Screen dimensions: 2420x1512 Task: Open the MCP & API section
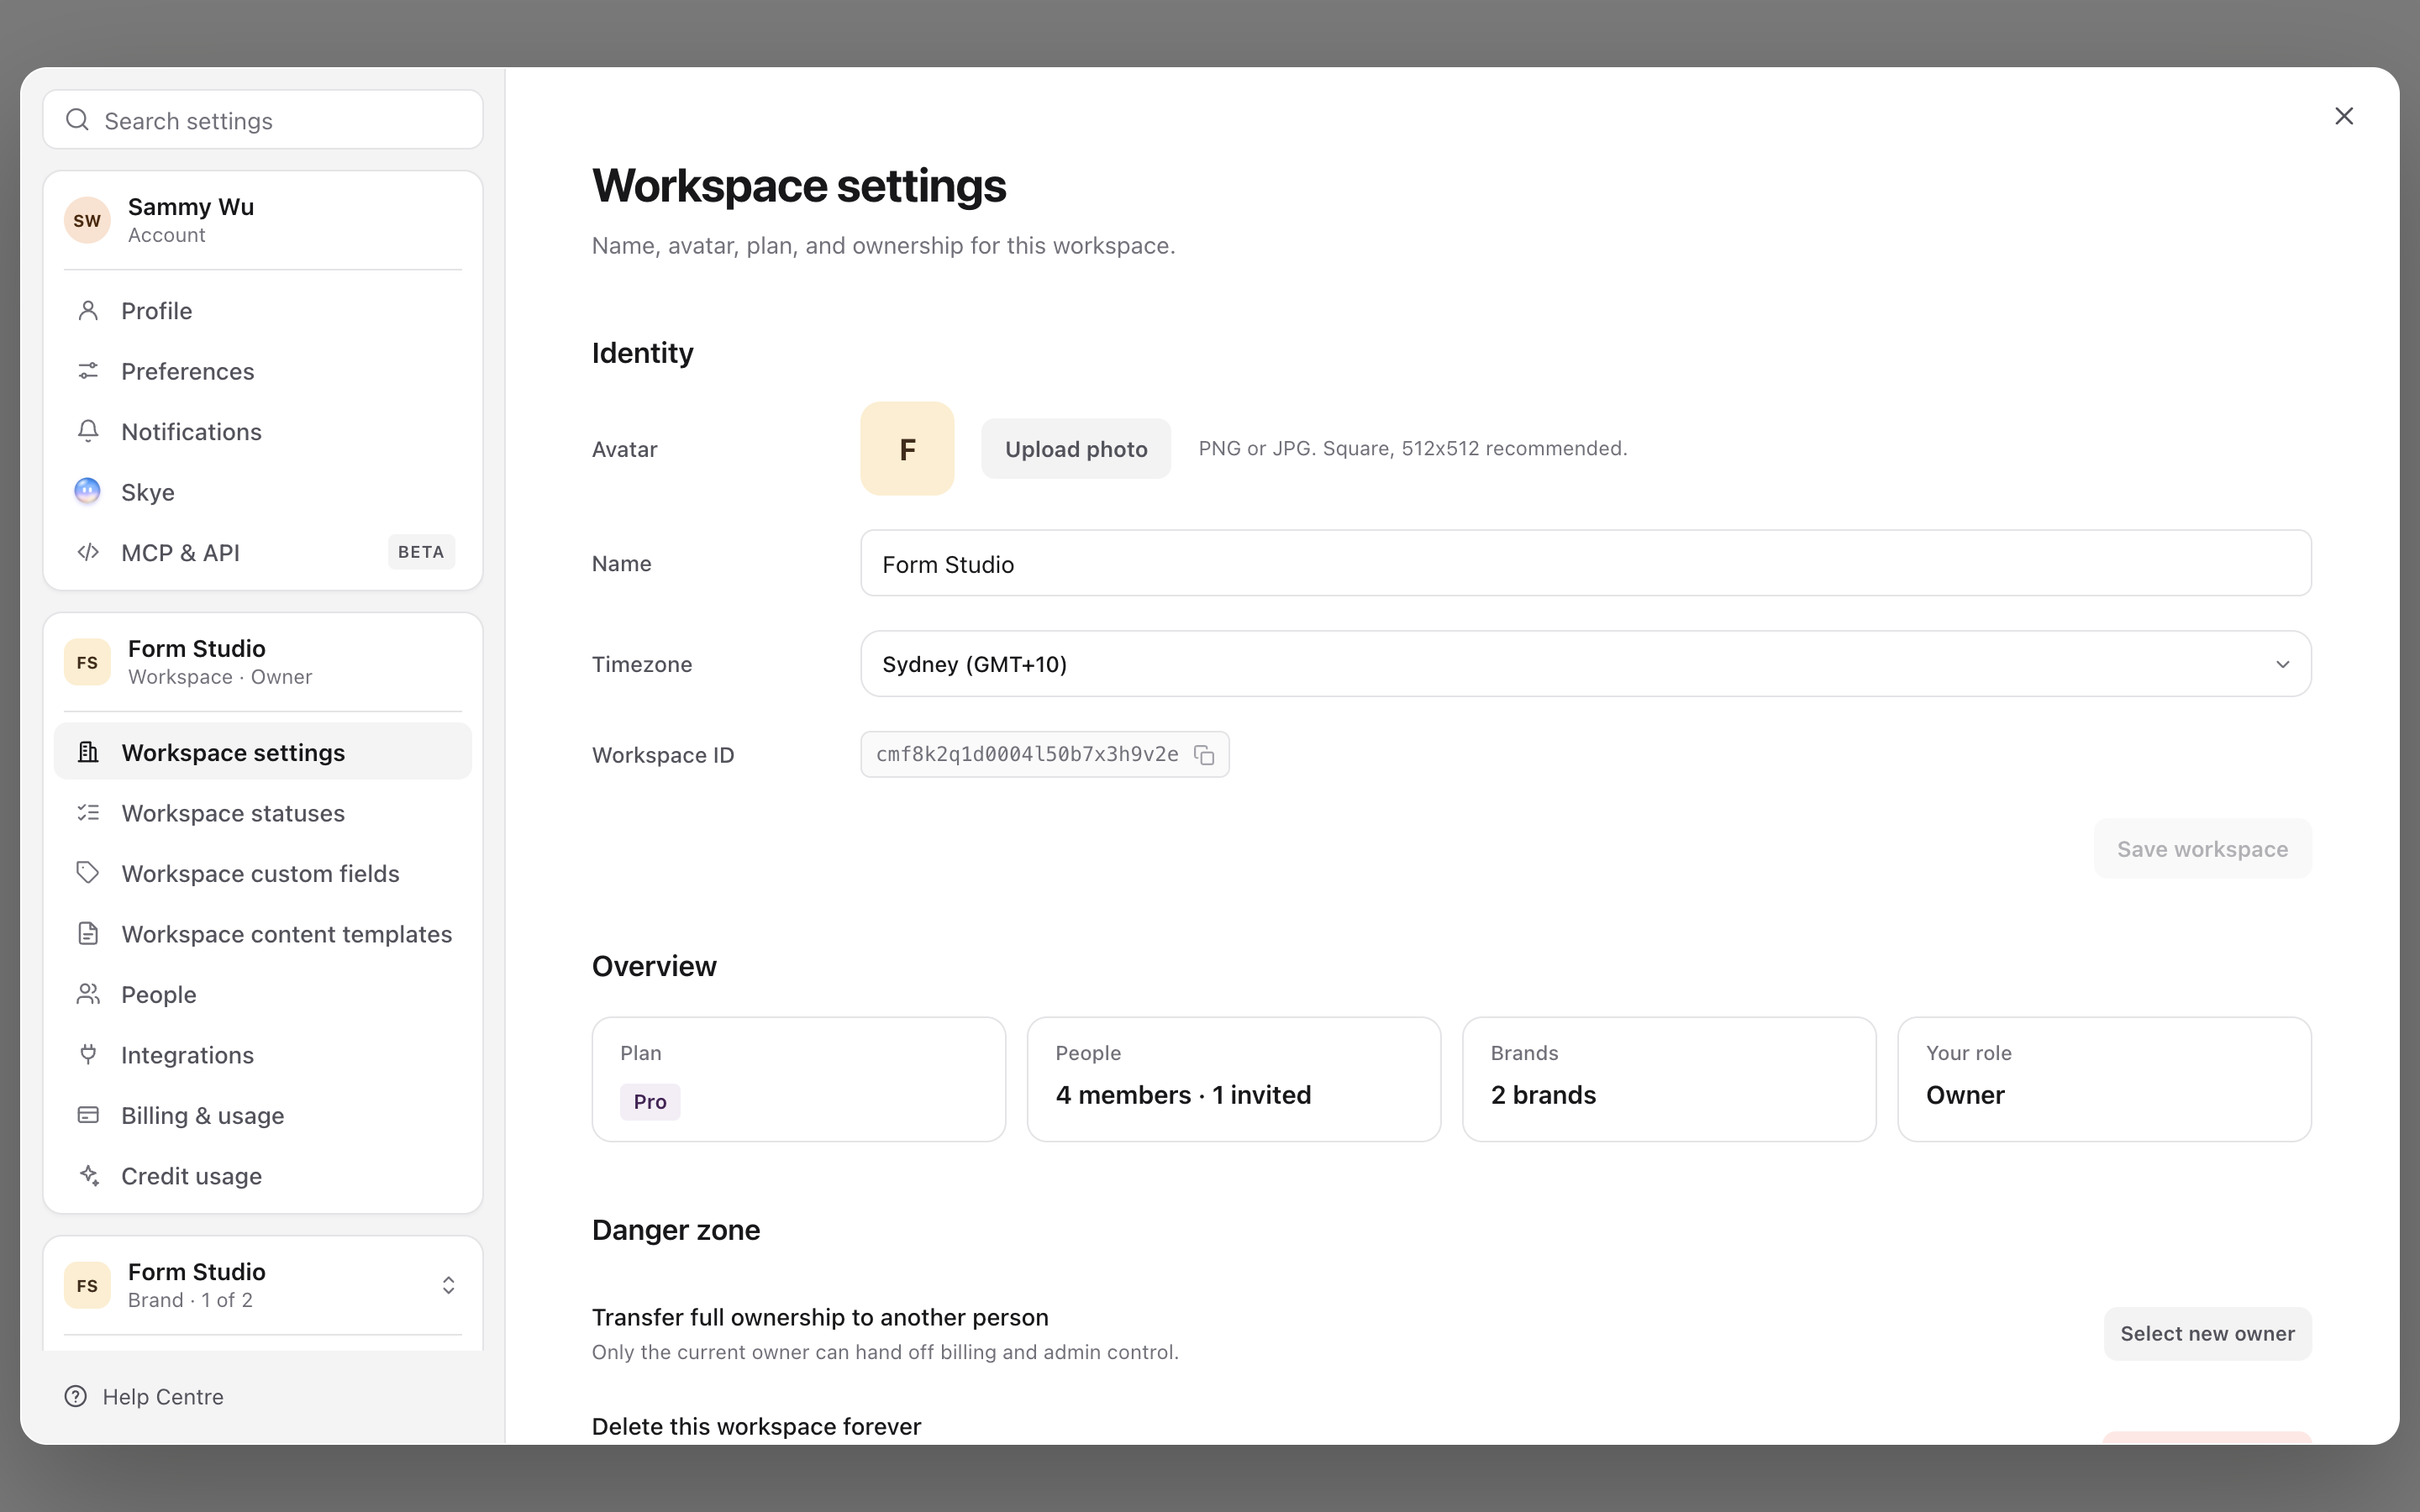(x=263, y=552)
